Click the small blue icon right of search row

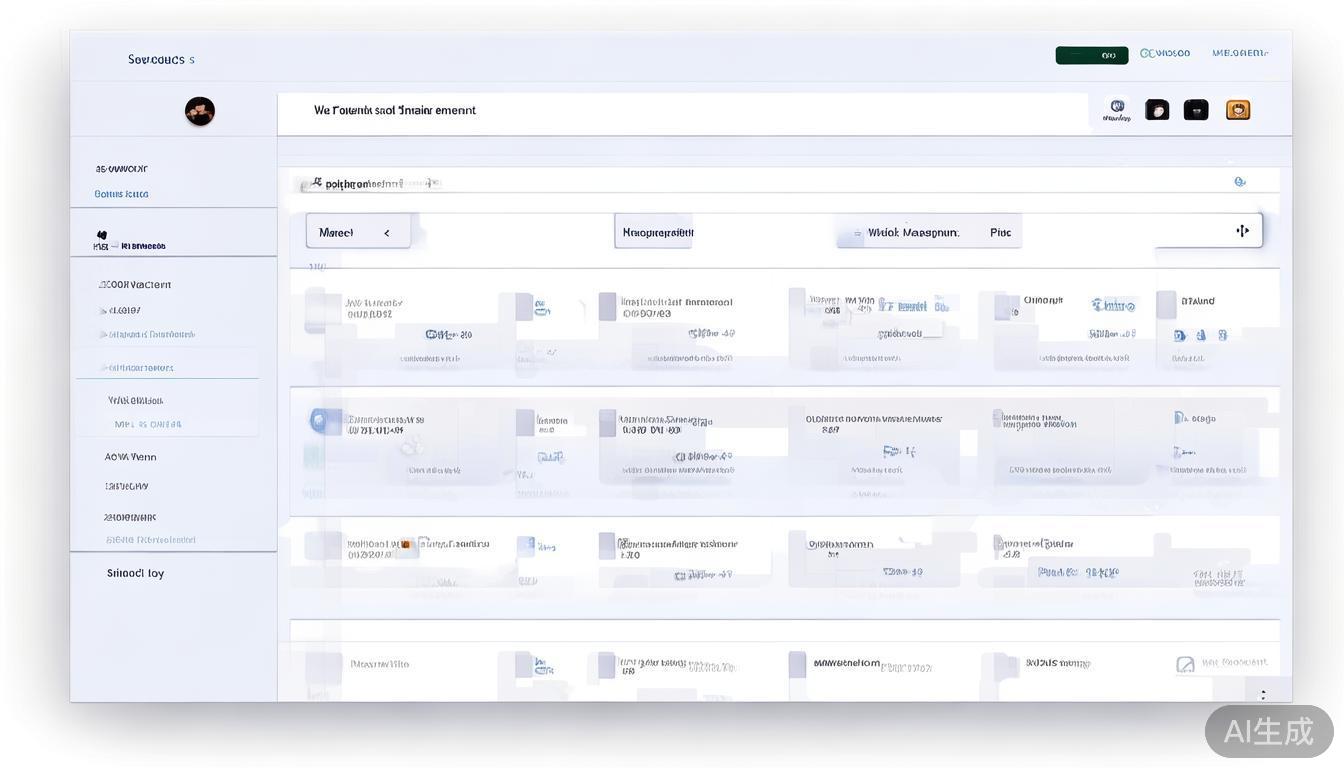tap(1240, 182)
